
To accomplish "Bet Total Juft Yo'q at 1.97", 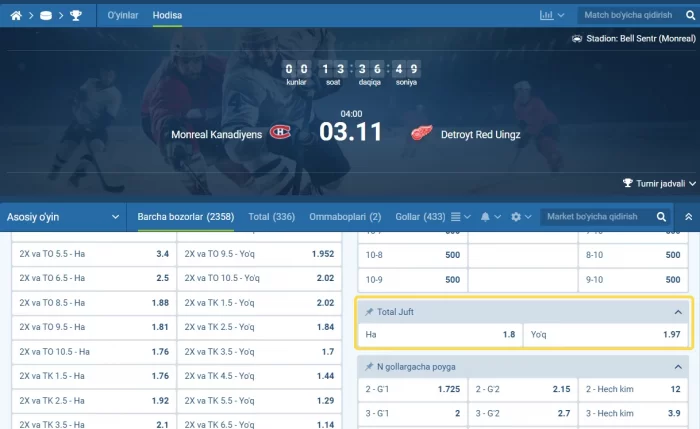I will coord(606,335).
